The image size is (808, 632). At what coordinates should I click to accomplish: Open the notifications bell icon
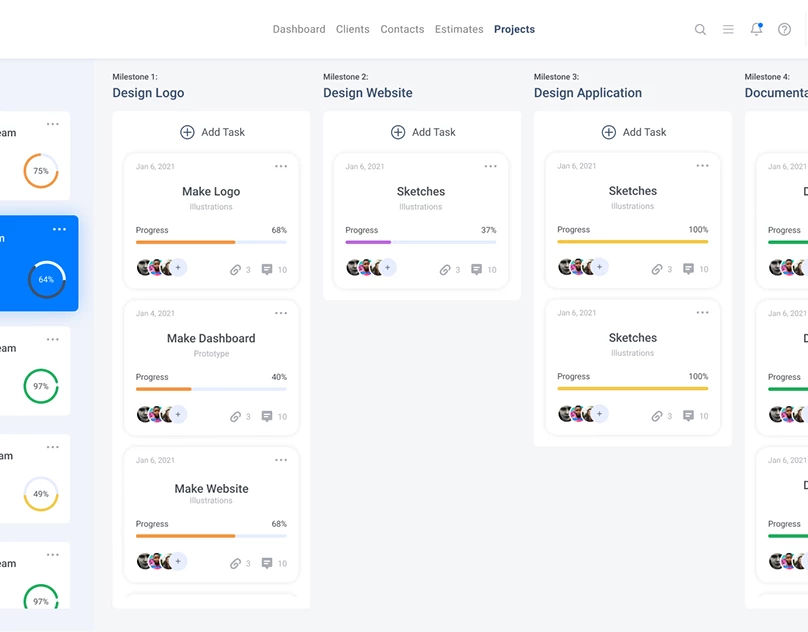(756, 30)
